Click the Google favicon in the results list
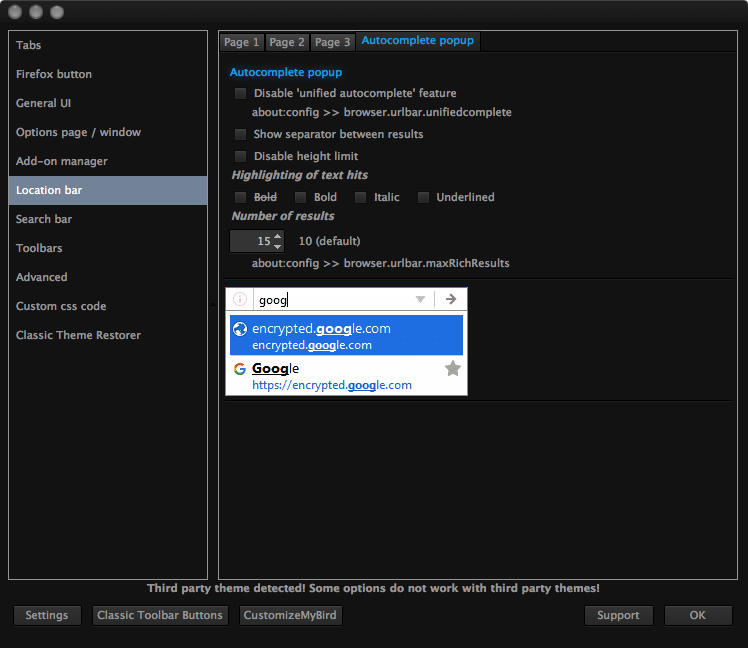Viewport: 748px width, 648px height. click(240, 369)
